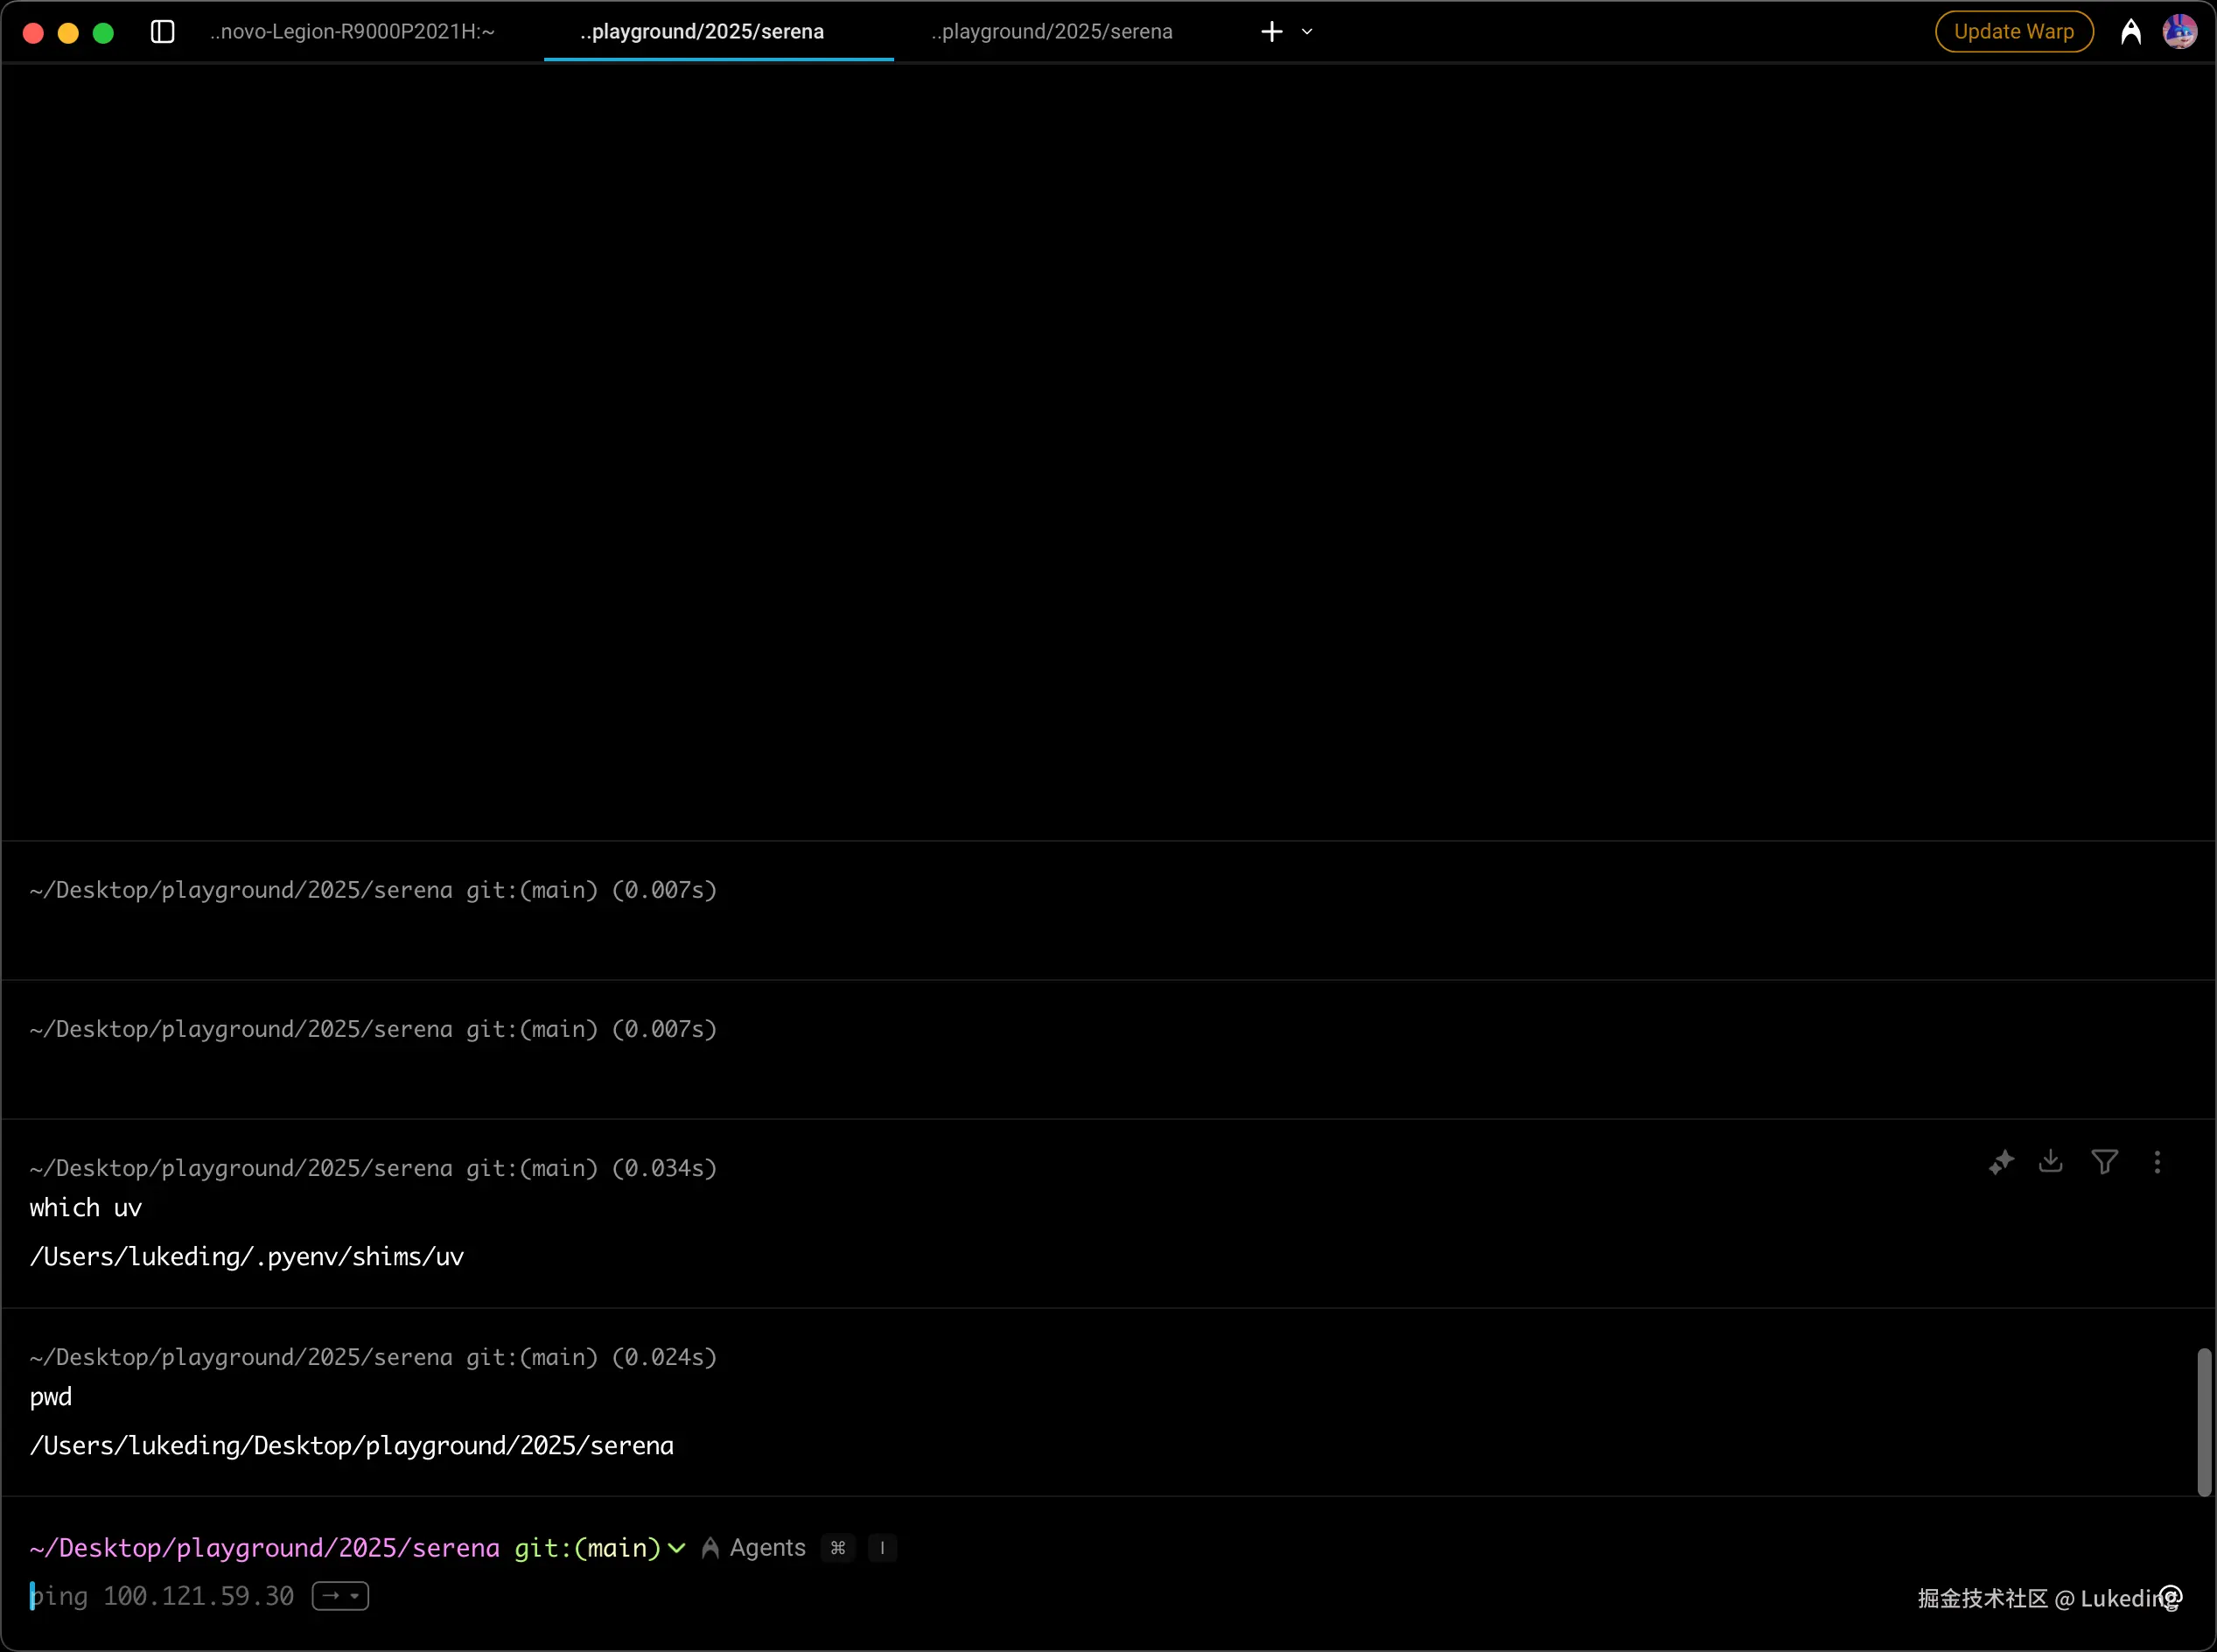Screen dimensions: 2217x1652
Task: Click the command key shortcut badge
Action: 838,1548
